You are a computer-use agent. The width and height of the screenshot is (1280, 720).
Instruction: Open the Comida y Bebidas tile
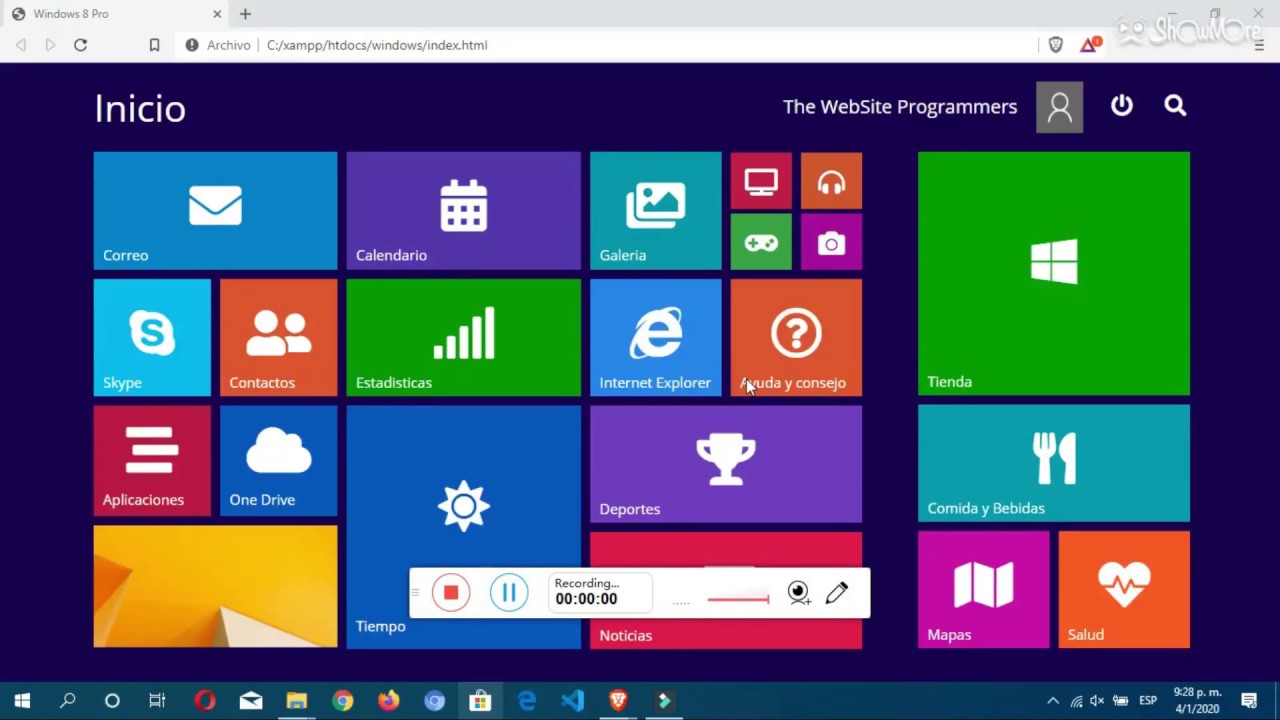pos(1054,463)
